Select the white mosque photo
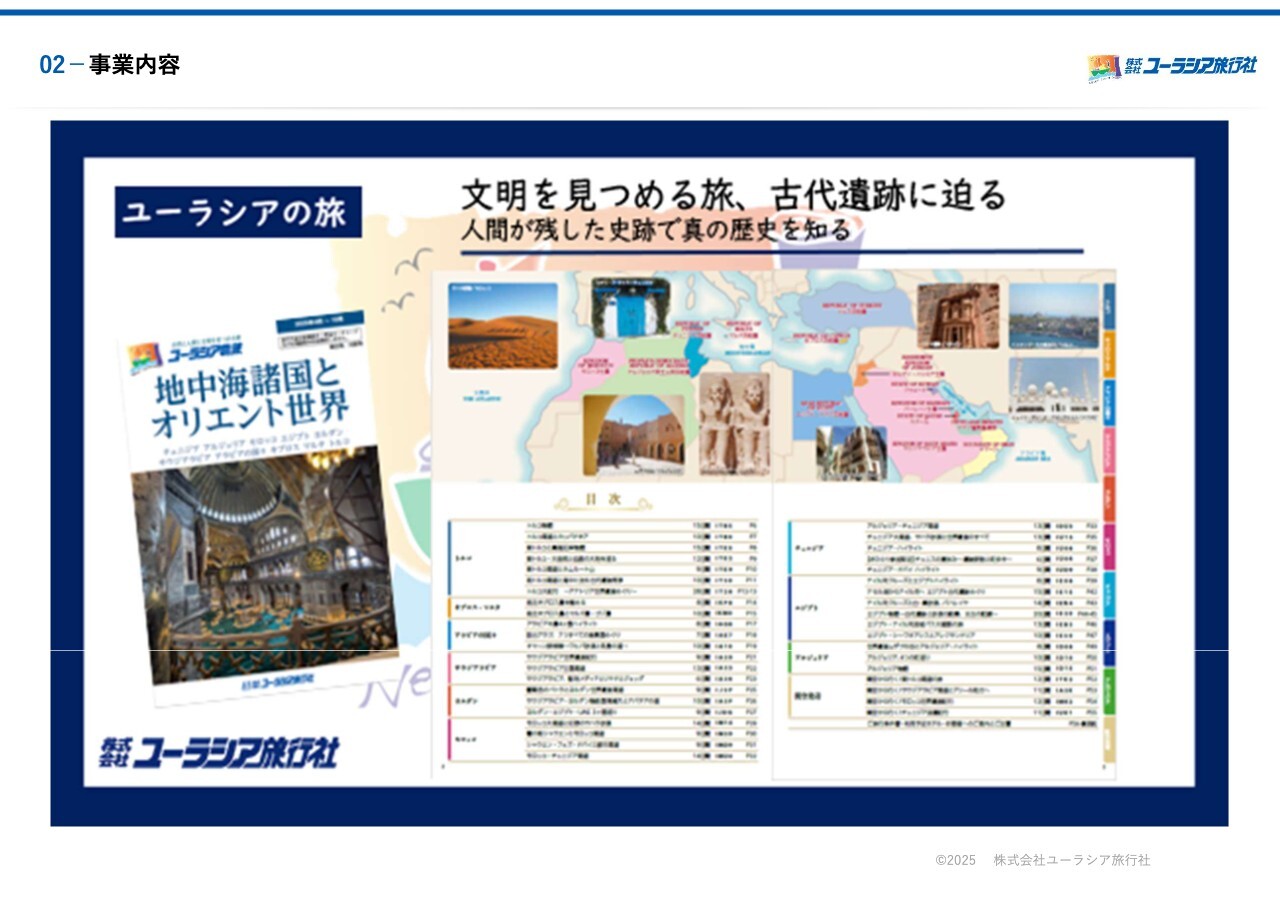 (x=1055, y=385)
